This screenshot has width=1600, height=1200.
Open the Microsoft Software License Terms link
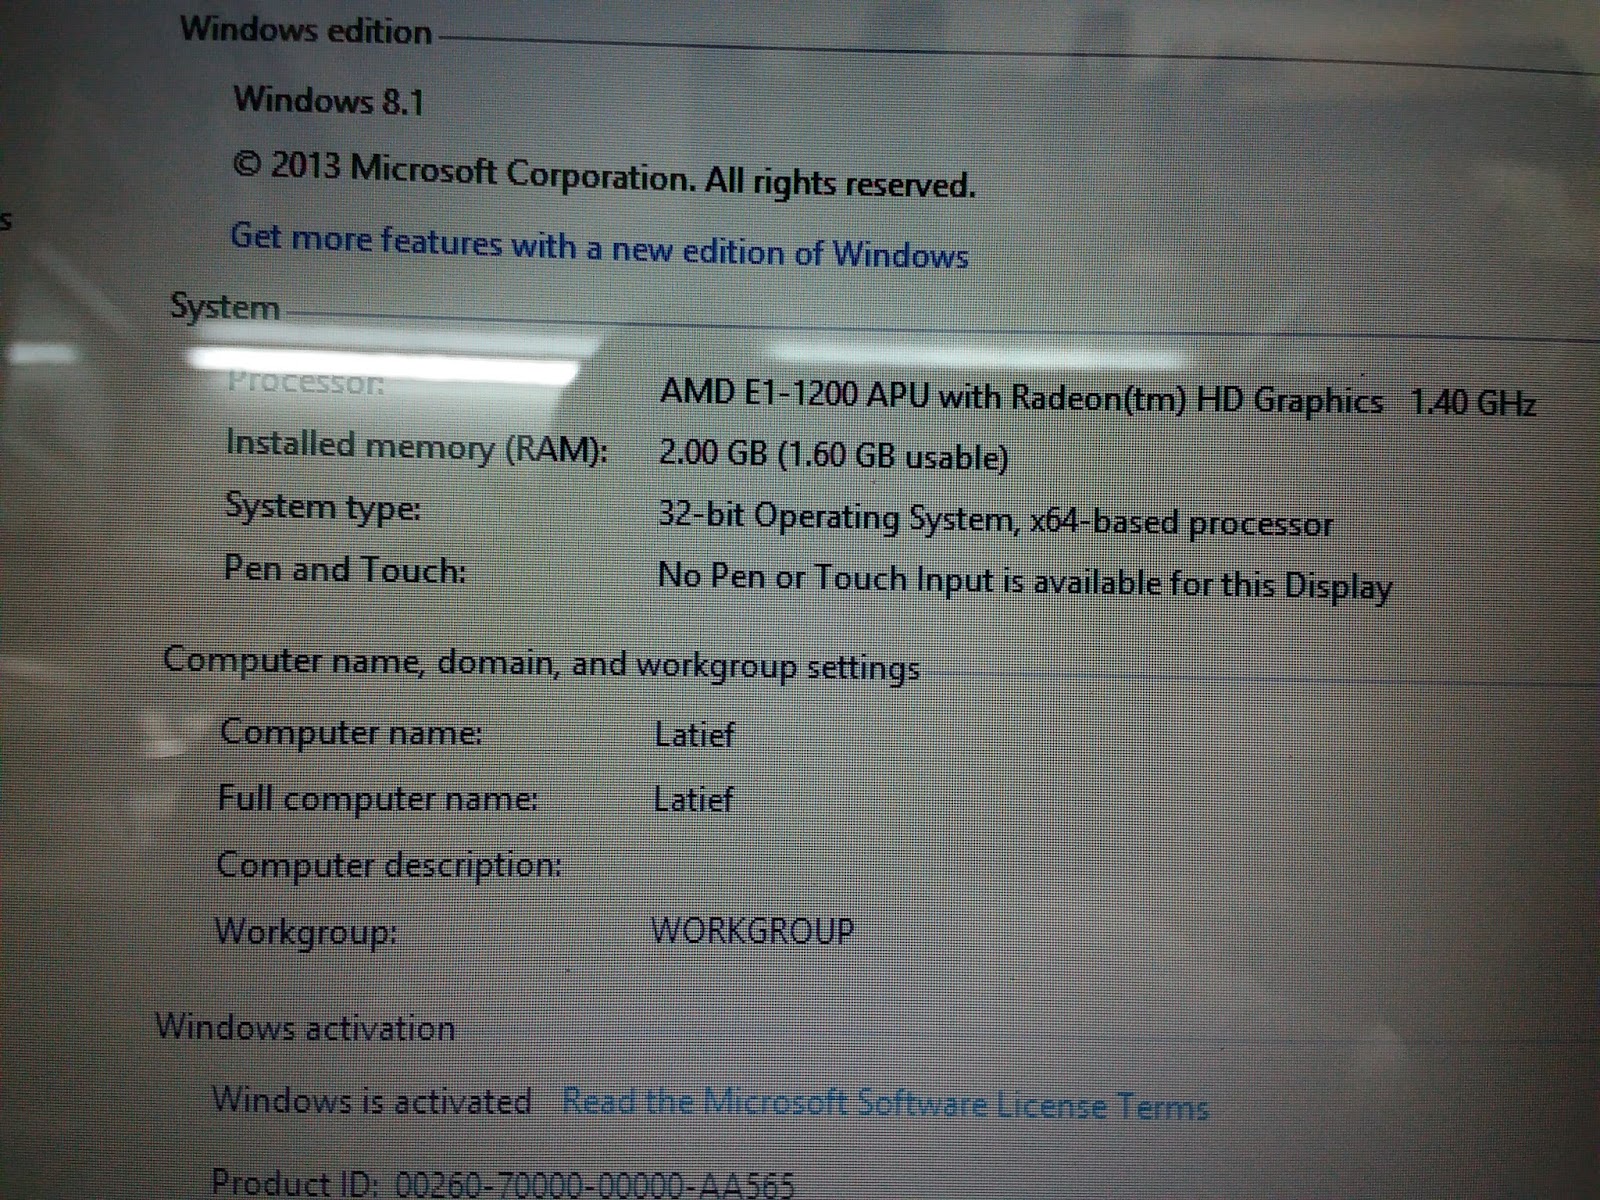[x=885, y=1104]
